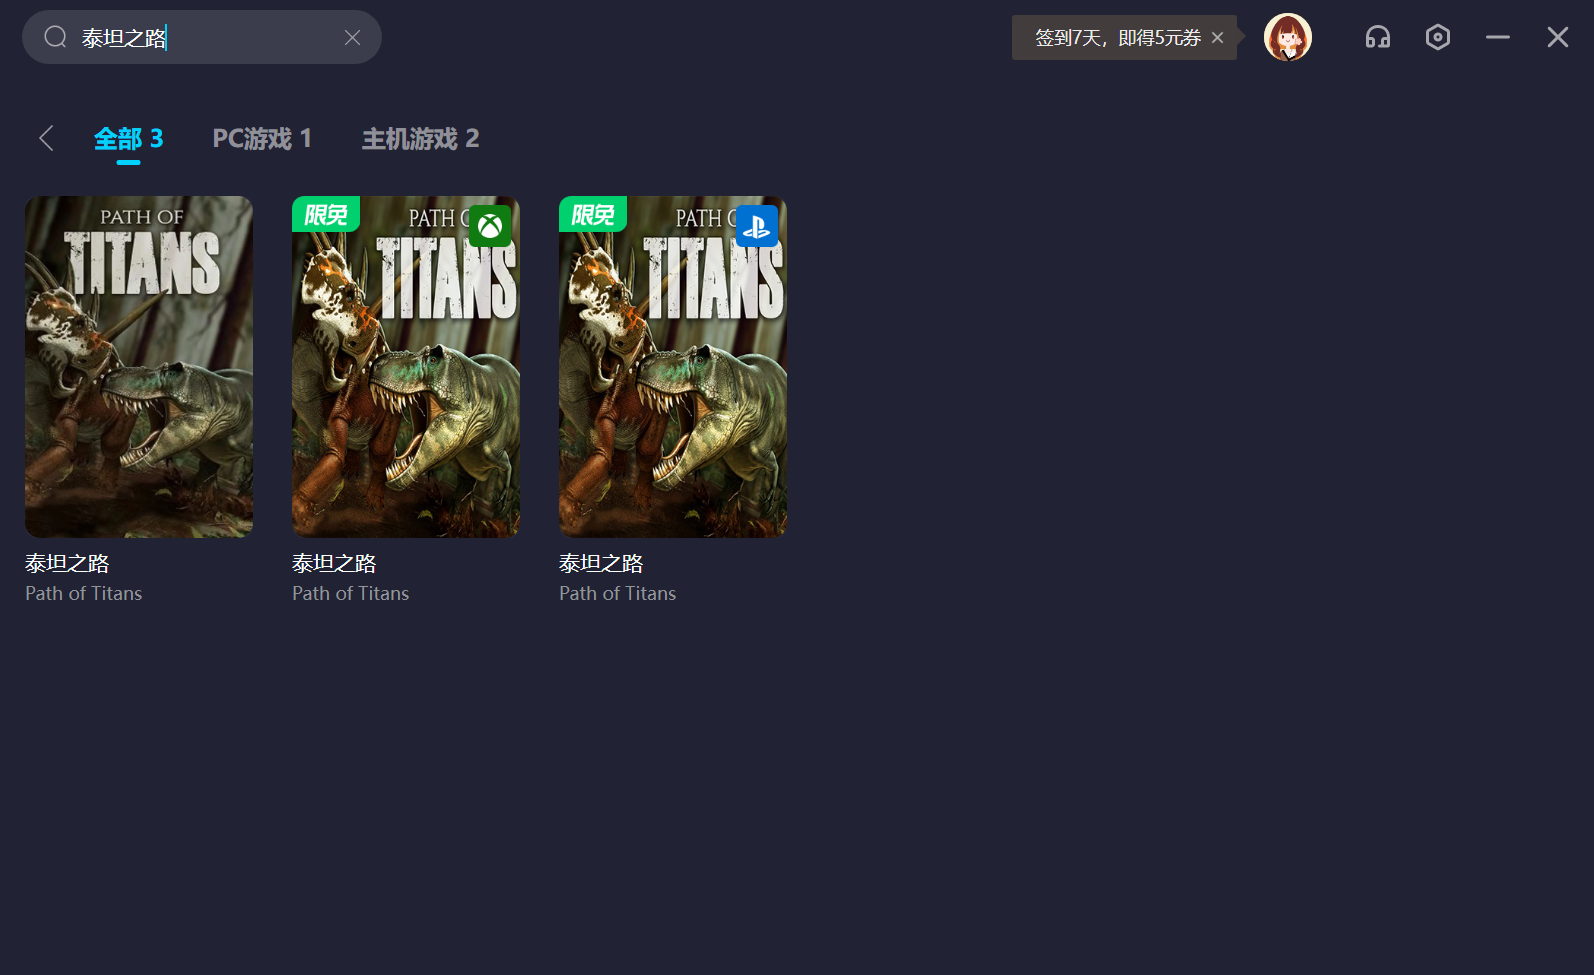Click 限免 tag on Xbox game card
Screen dimensions: 1594x975
(326, 214)
